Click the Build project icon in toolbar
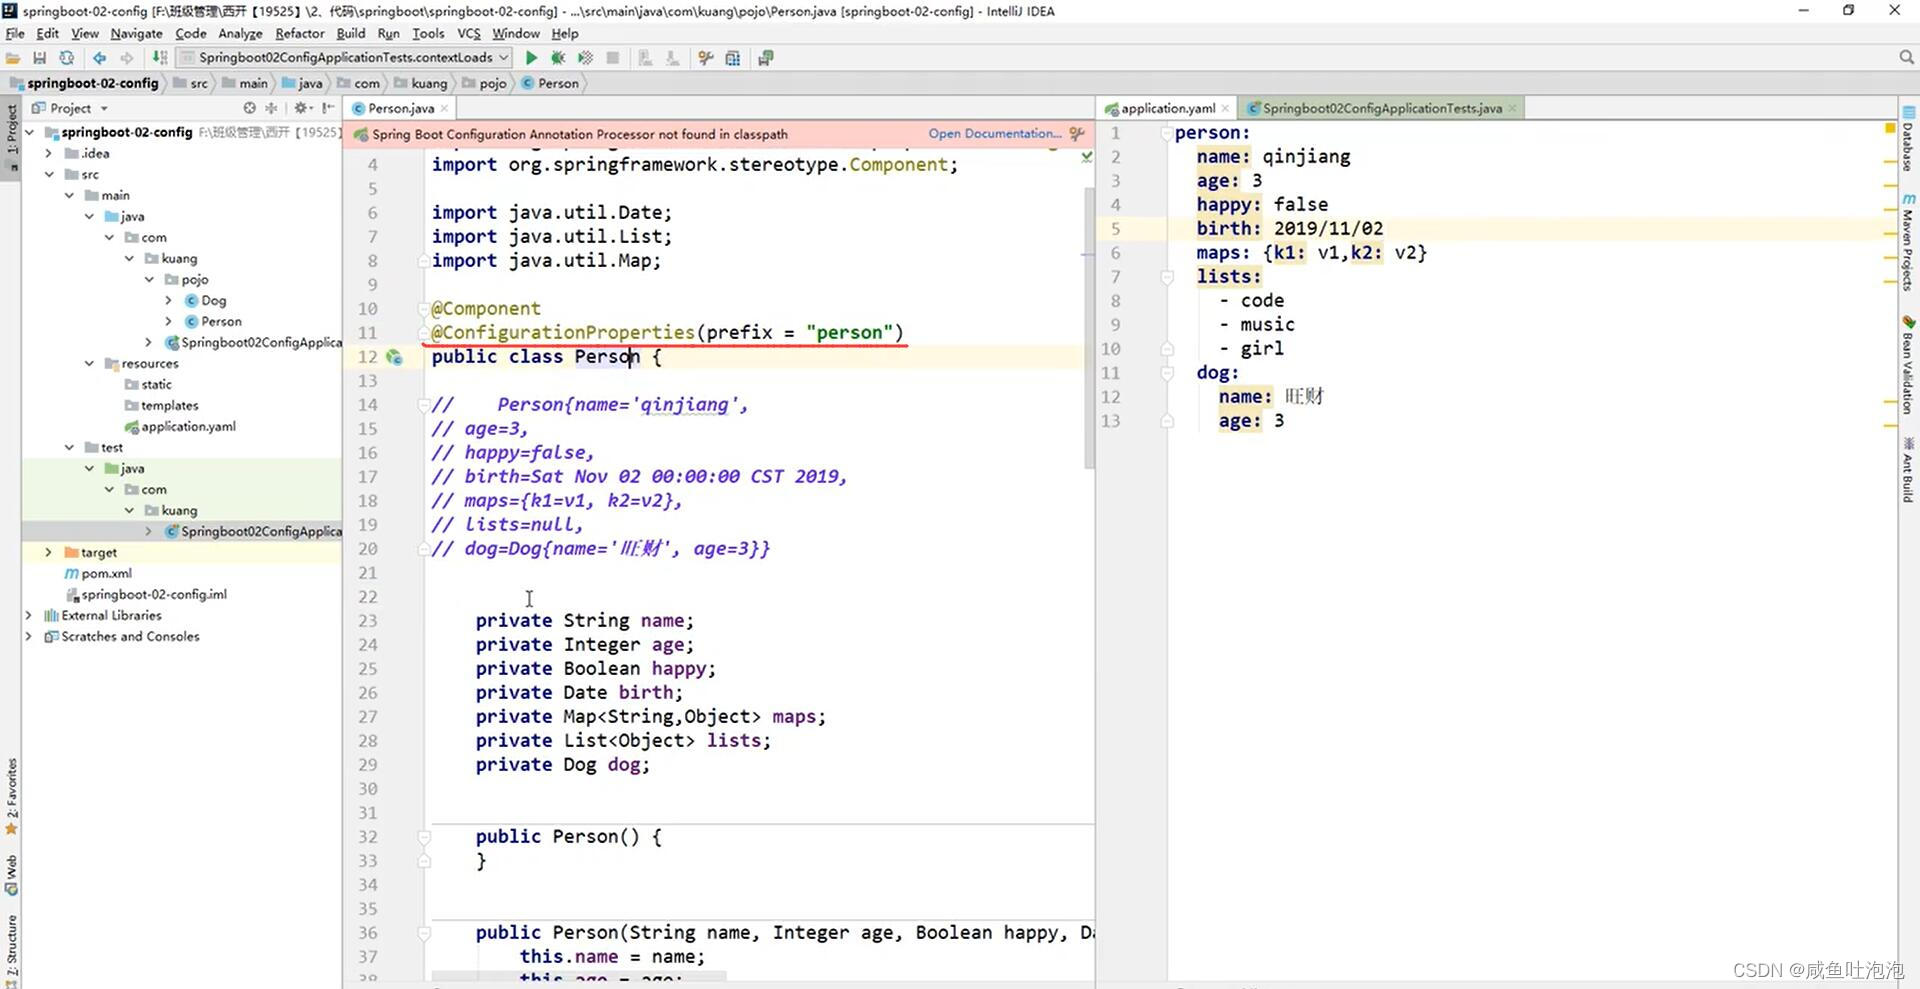The width and height of the screenshot is (1920, 989). [x=160, y=58]
